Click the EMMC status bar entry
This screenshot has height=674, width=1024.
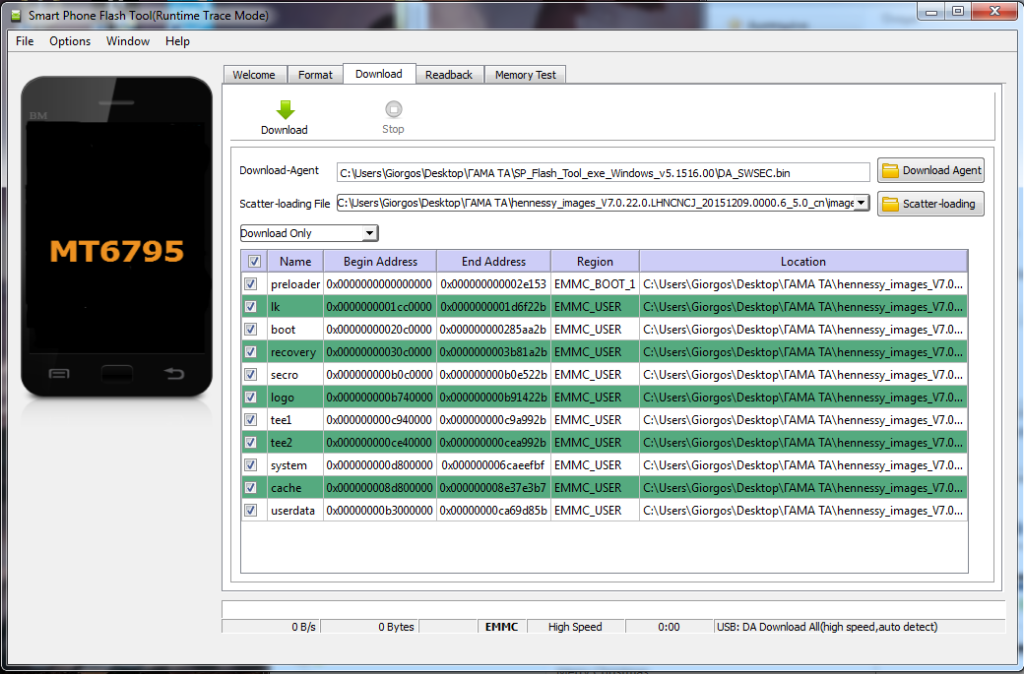click(x=502, y=626)
